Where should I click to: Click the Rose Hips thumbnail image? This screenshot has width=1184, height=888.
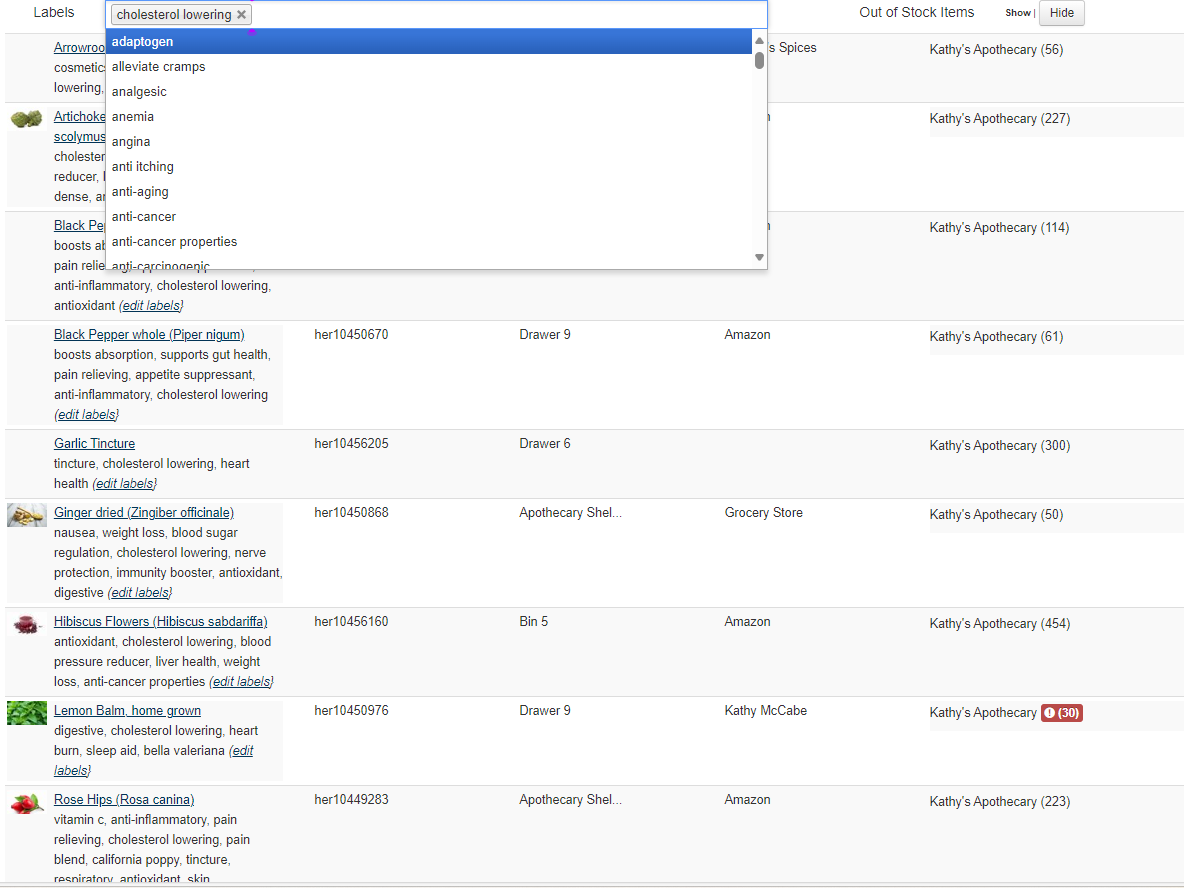pos(26,803)
